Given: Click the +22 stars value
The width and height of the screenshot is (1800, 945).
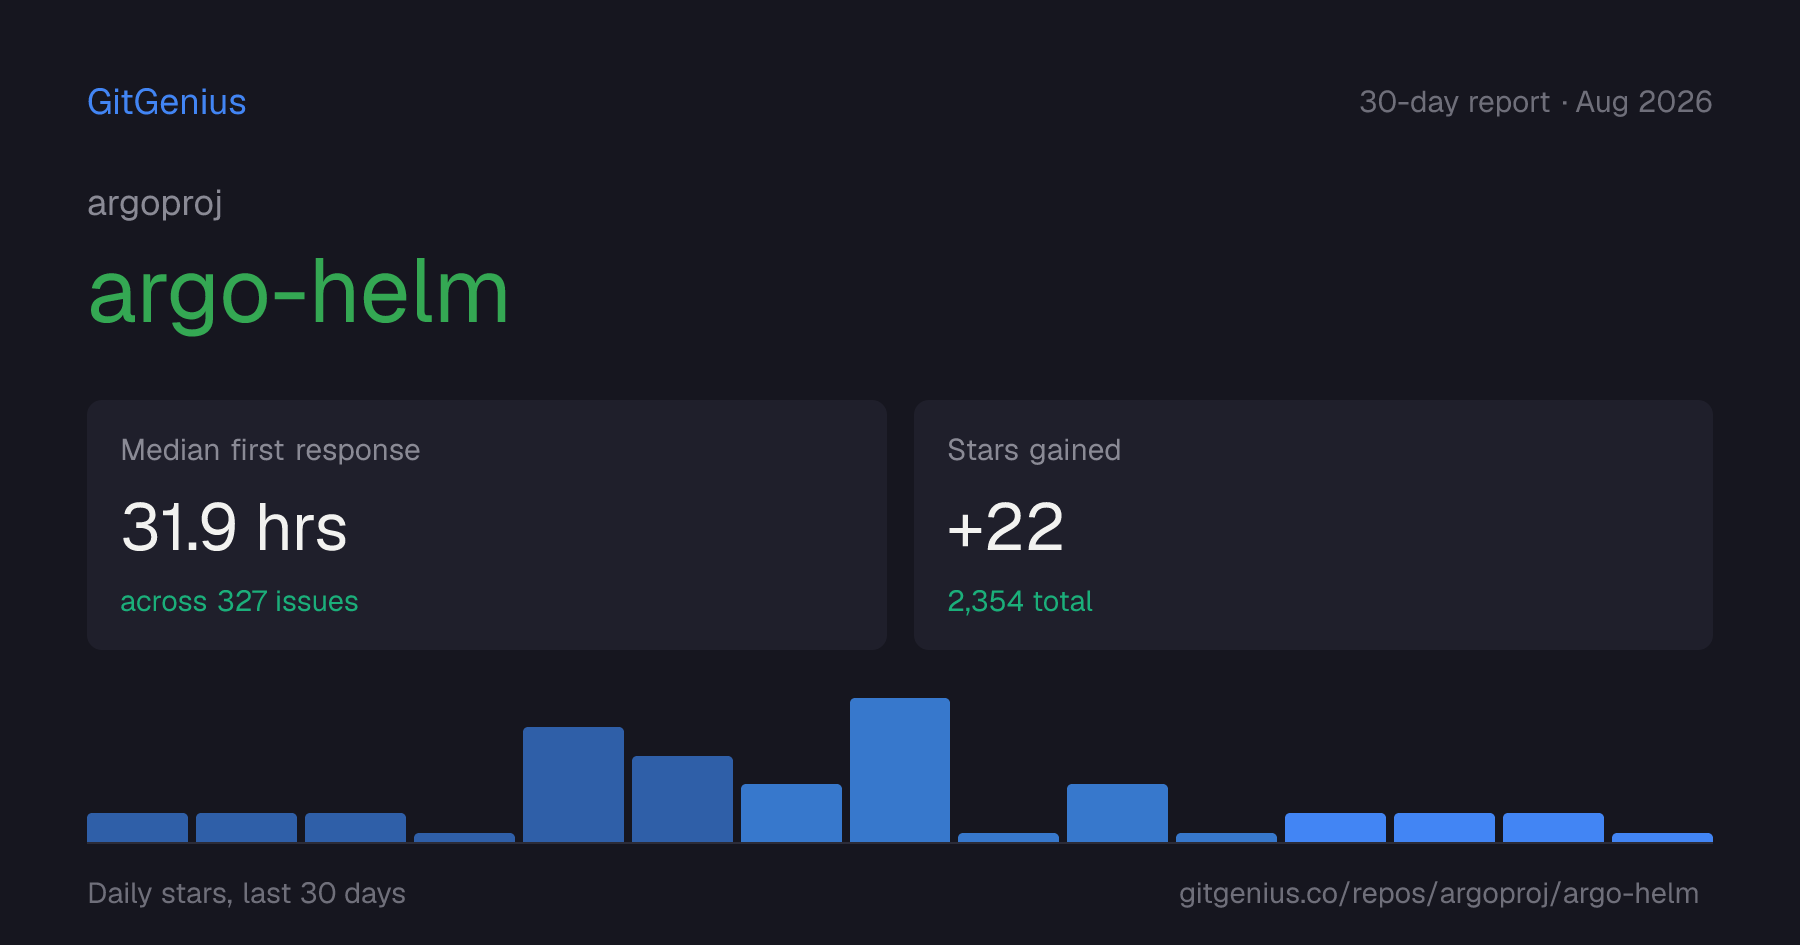Looking at the screenshot, I should (1005, 527).
